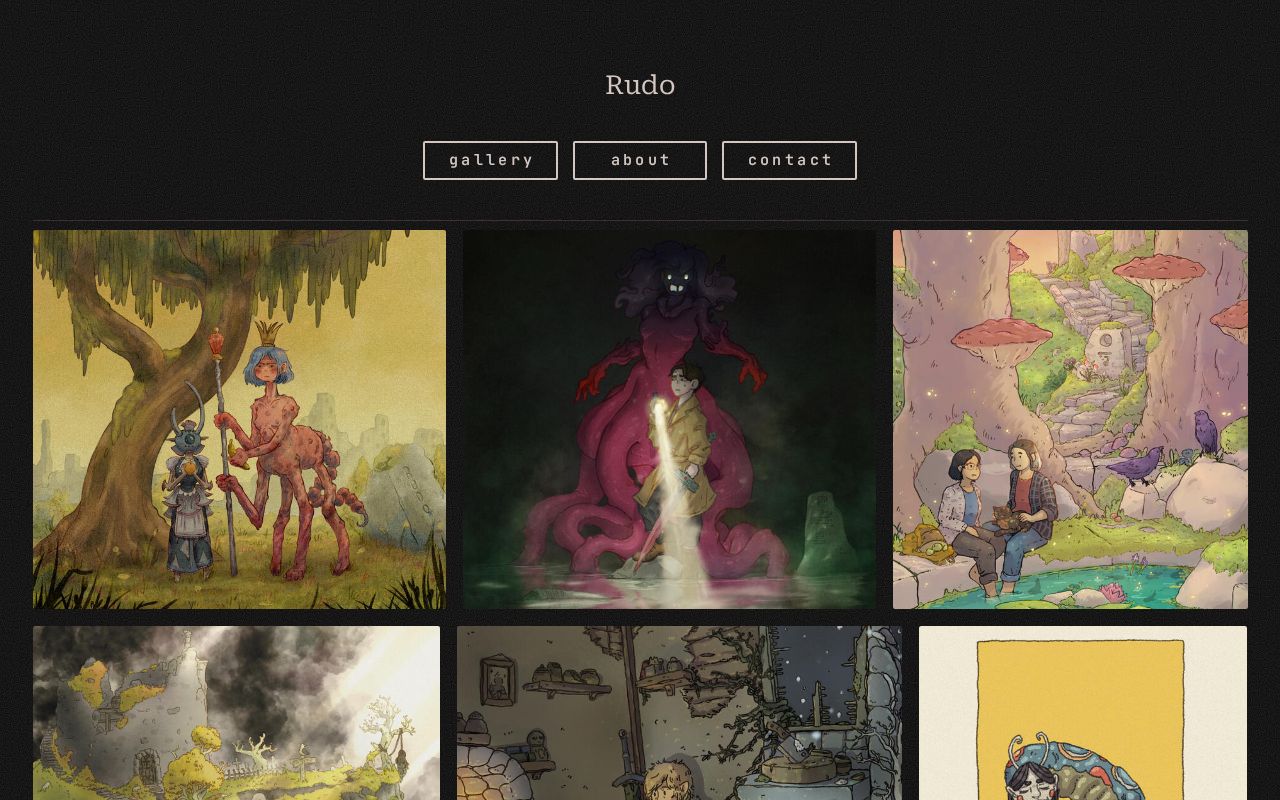The height and width of the screenshot is (800, 1280).
Task: View the yellow background character artwork
Action: pos(1083,713)
